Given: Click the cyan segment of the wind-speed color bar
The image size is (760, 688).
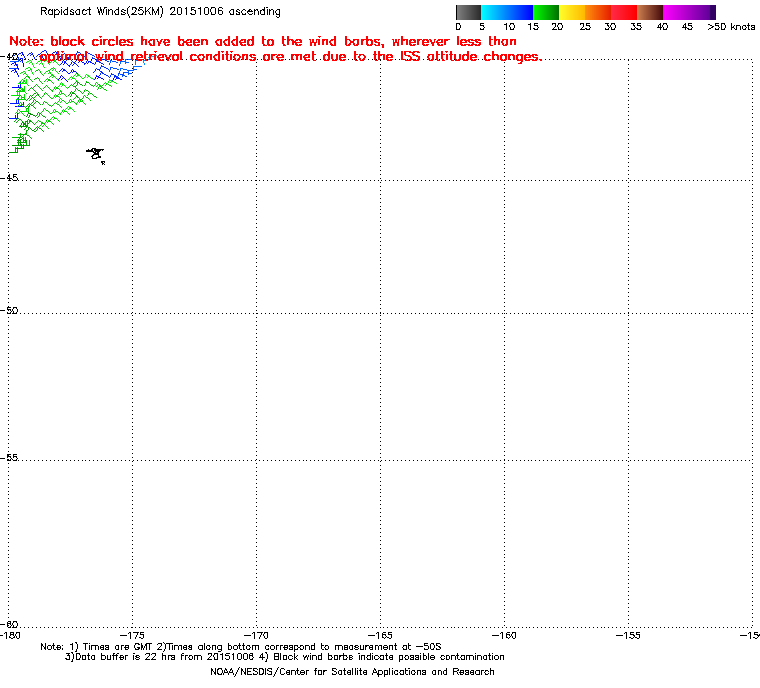Looking at the screenshot, I should click(x=493, y=12).
